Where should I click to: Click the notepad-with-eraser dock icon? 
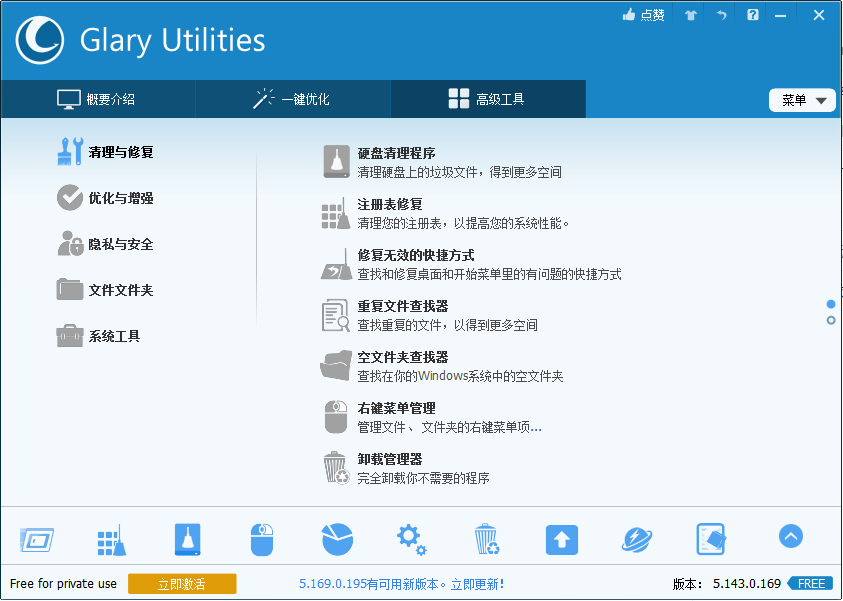(711, 539)
